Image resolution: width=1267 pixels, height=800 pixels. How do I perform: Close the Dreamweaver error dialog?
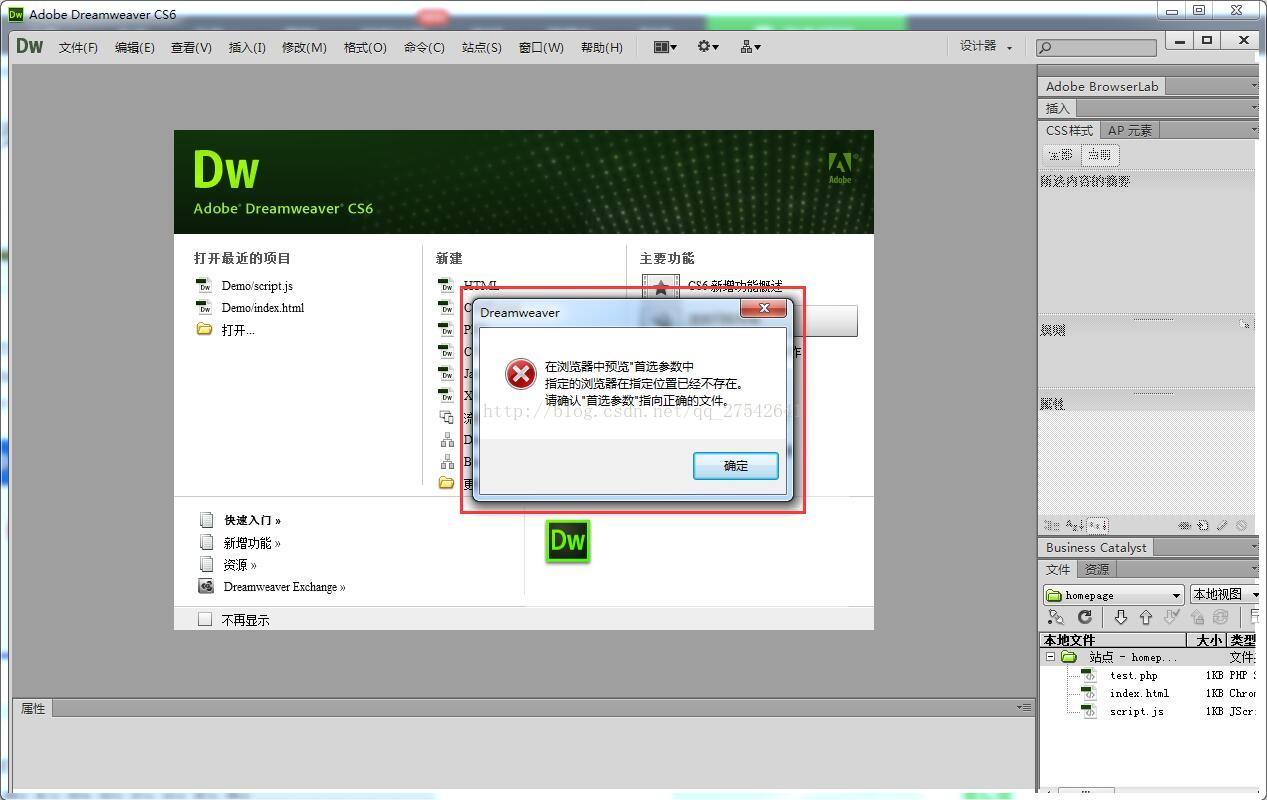click(x=764, y=308)
